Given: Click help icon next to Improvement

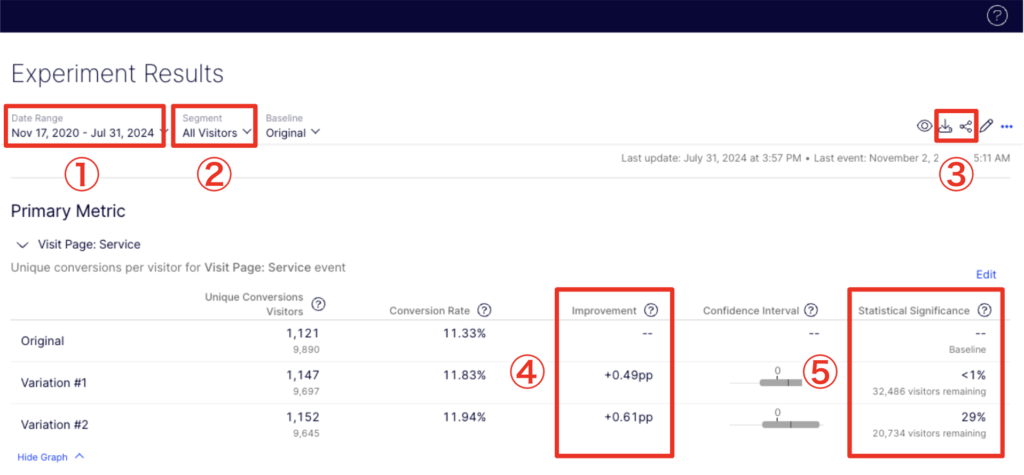Looking at the screenshot, I should click(x=651, y=311).
